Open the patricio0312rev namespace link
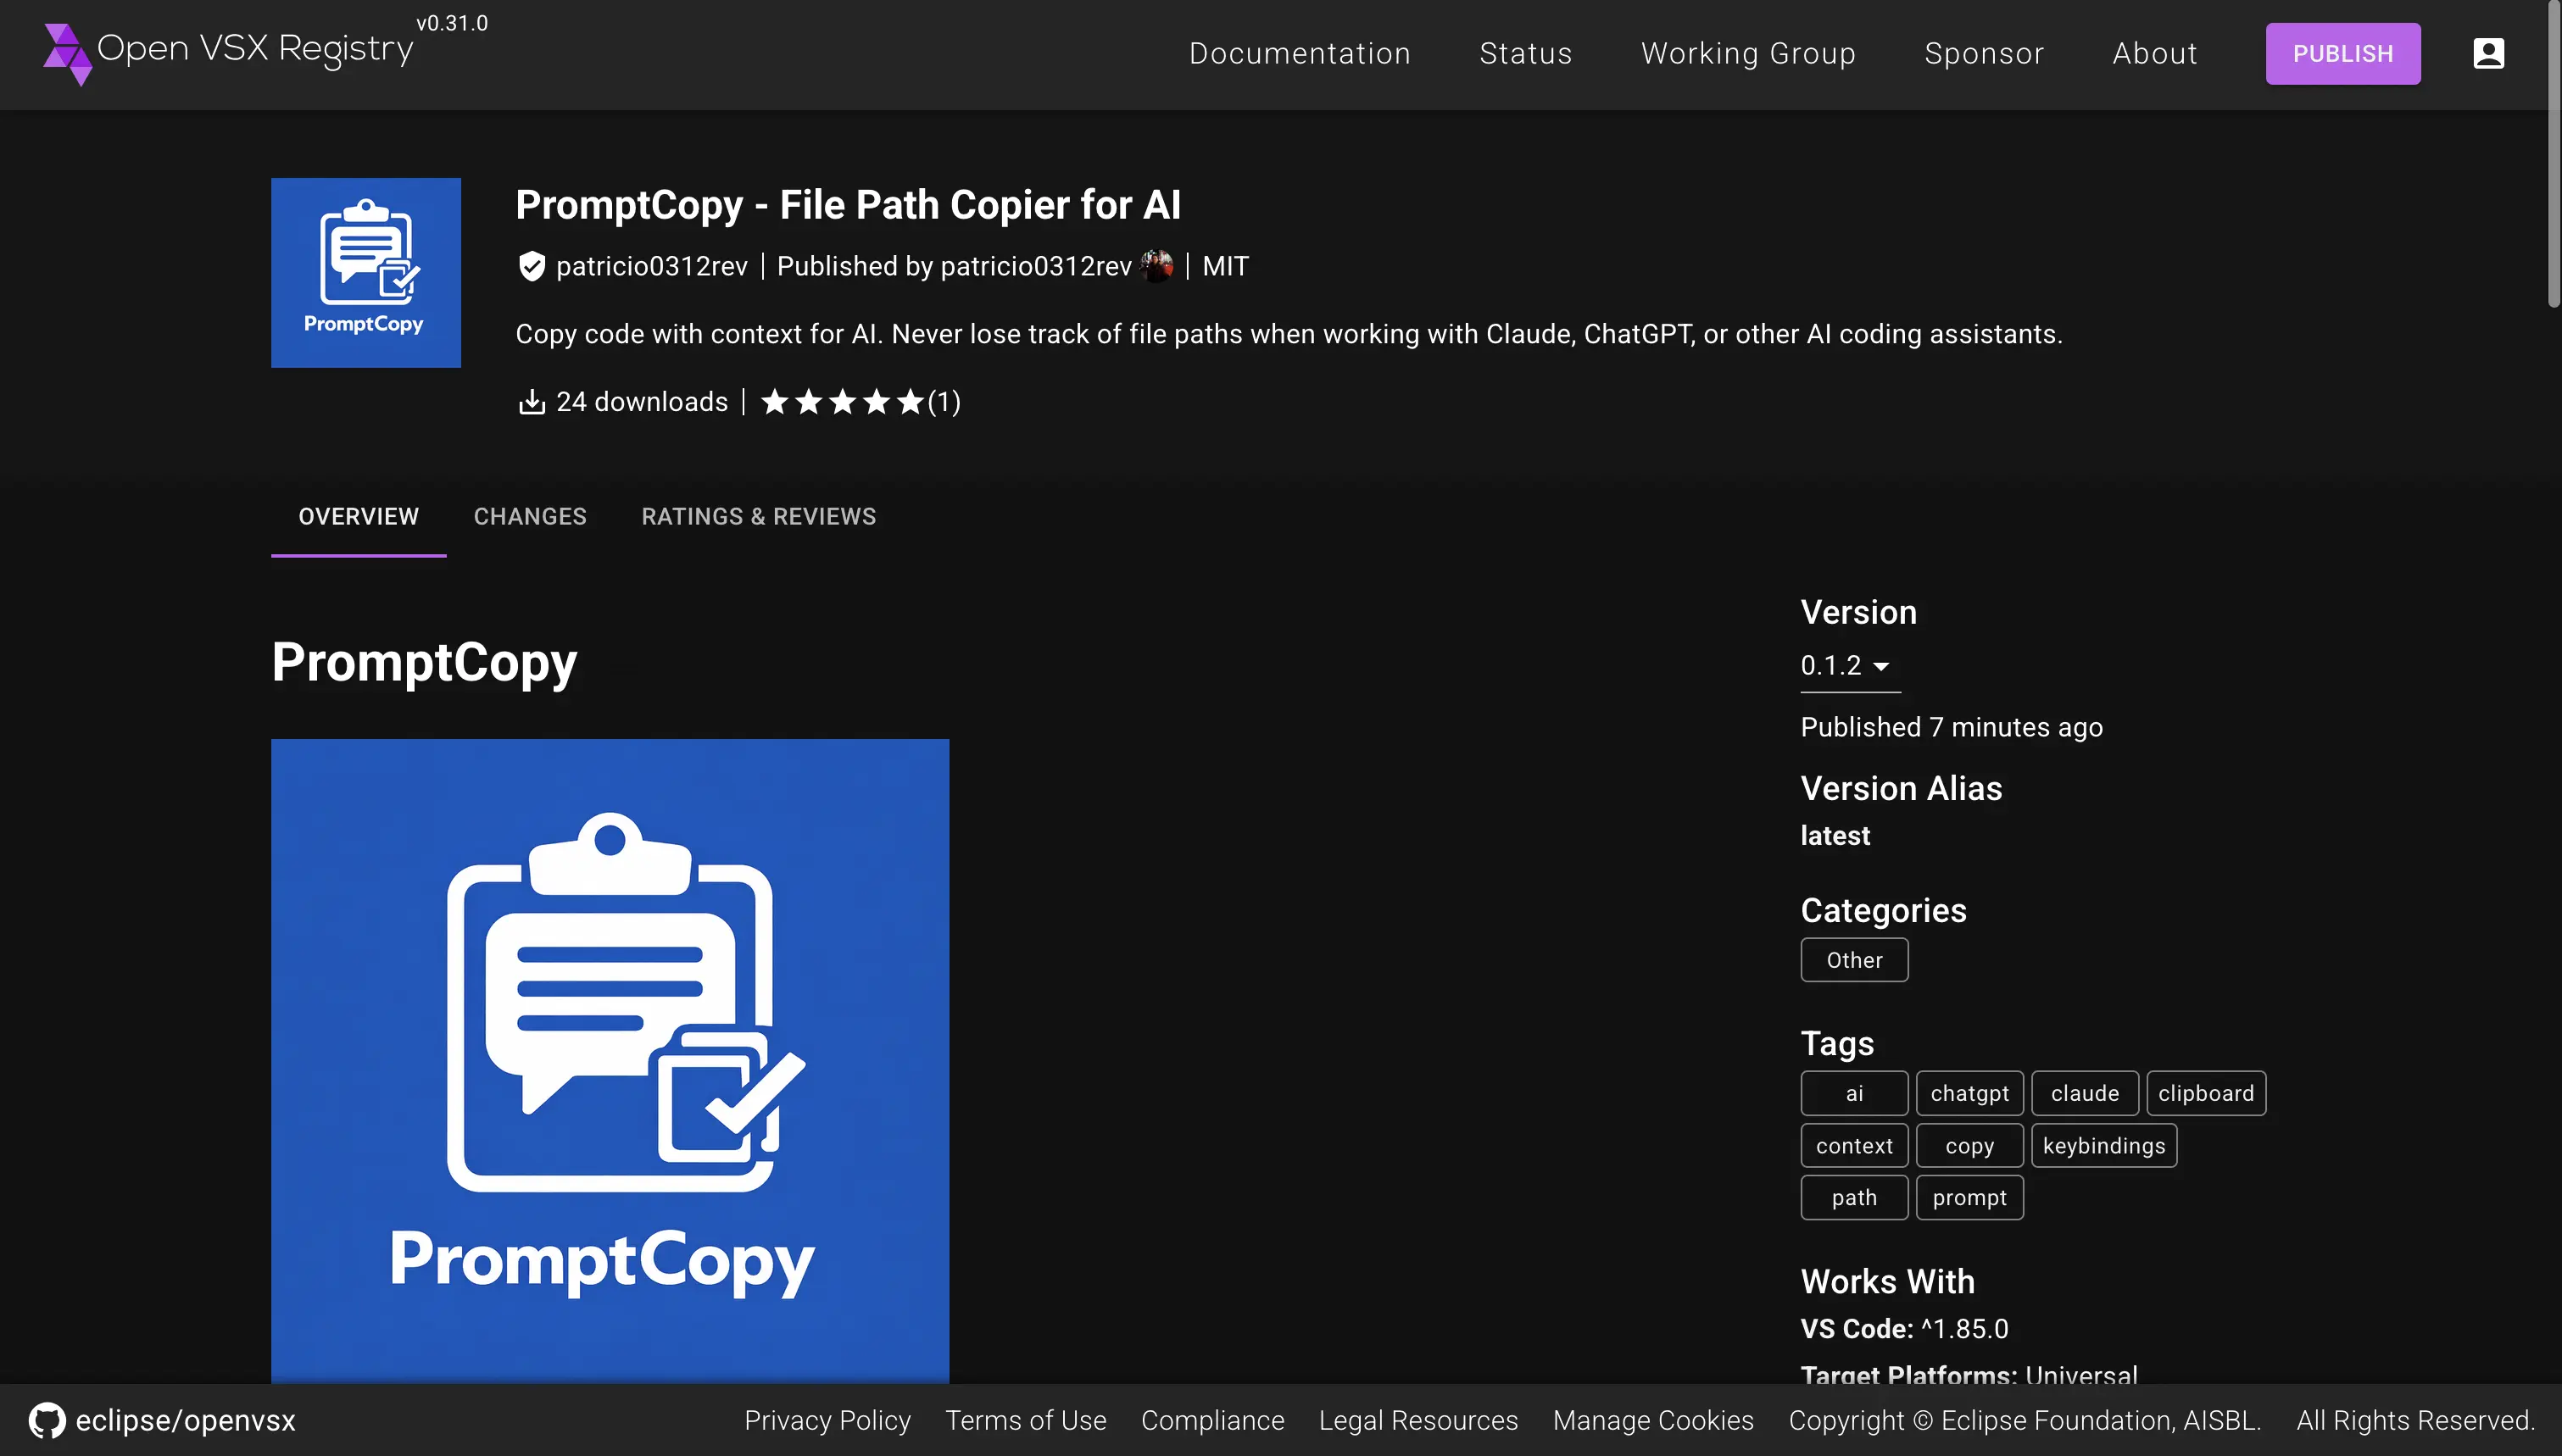2562x1456 pixels. point(651,266)
